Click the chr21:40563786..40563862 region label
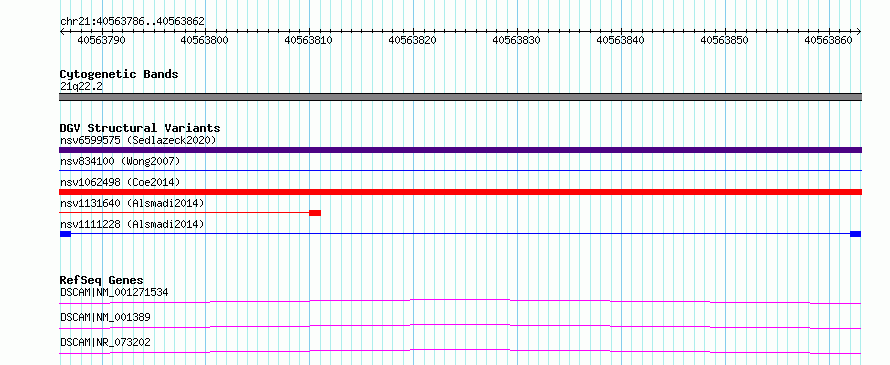This screenshot has height=365, width=890. (132, 21)
